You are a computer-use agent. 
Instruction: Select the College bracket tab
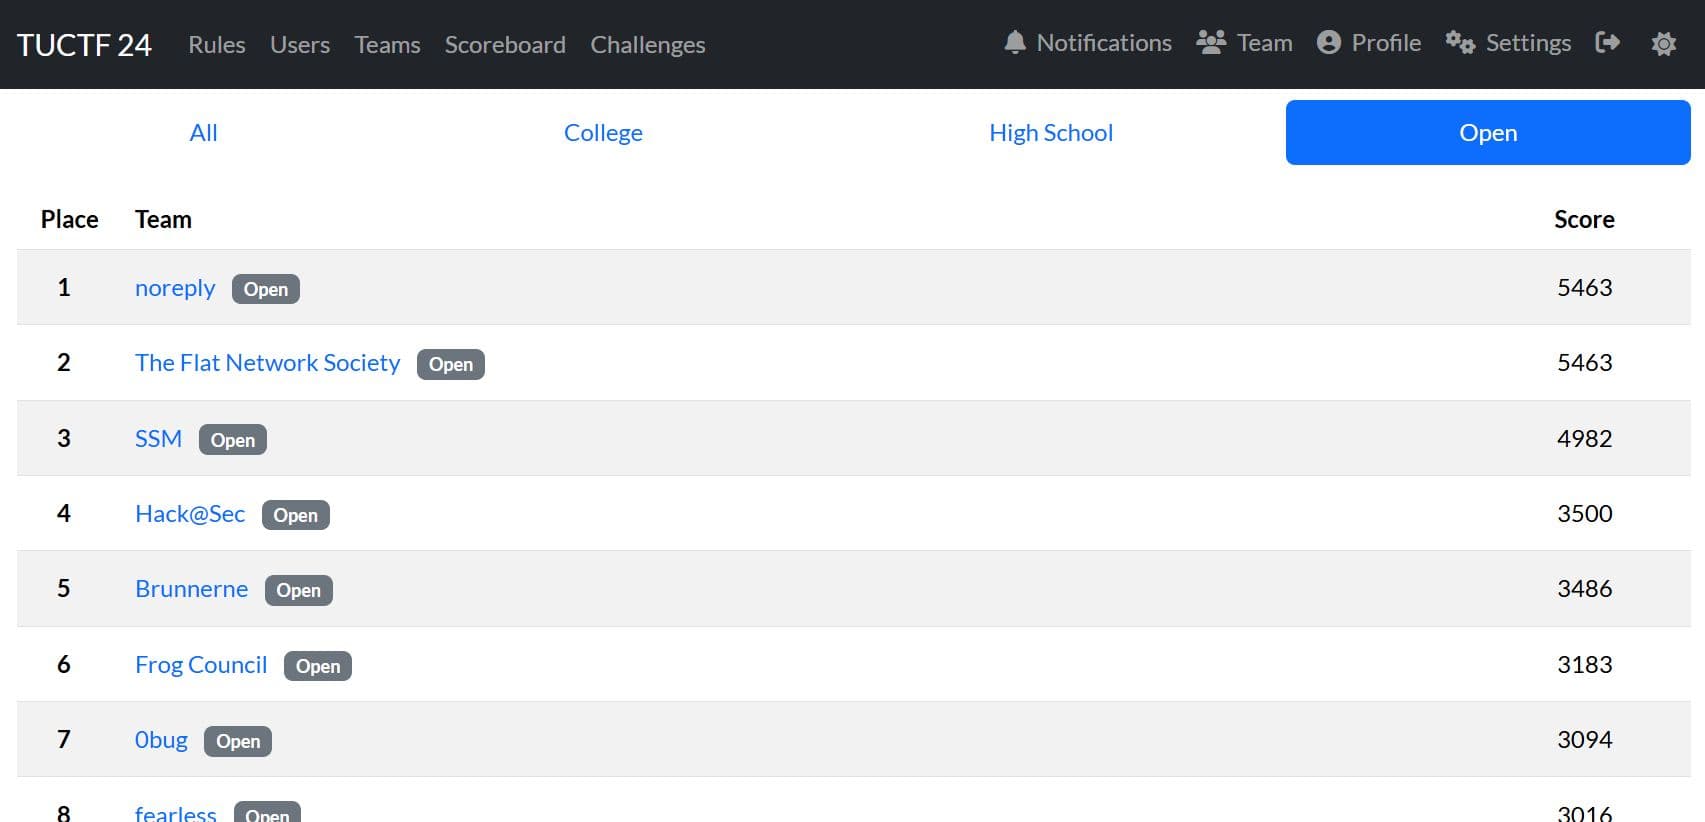click(603, 133)
